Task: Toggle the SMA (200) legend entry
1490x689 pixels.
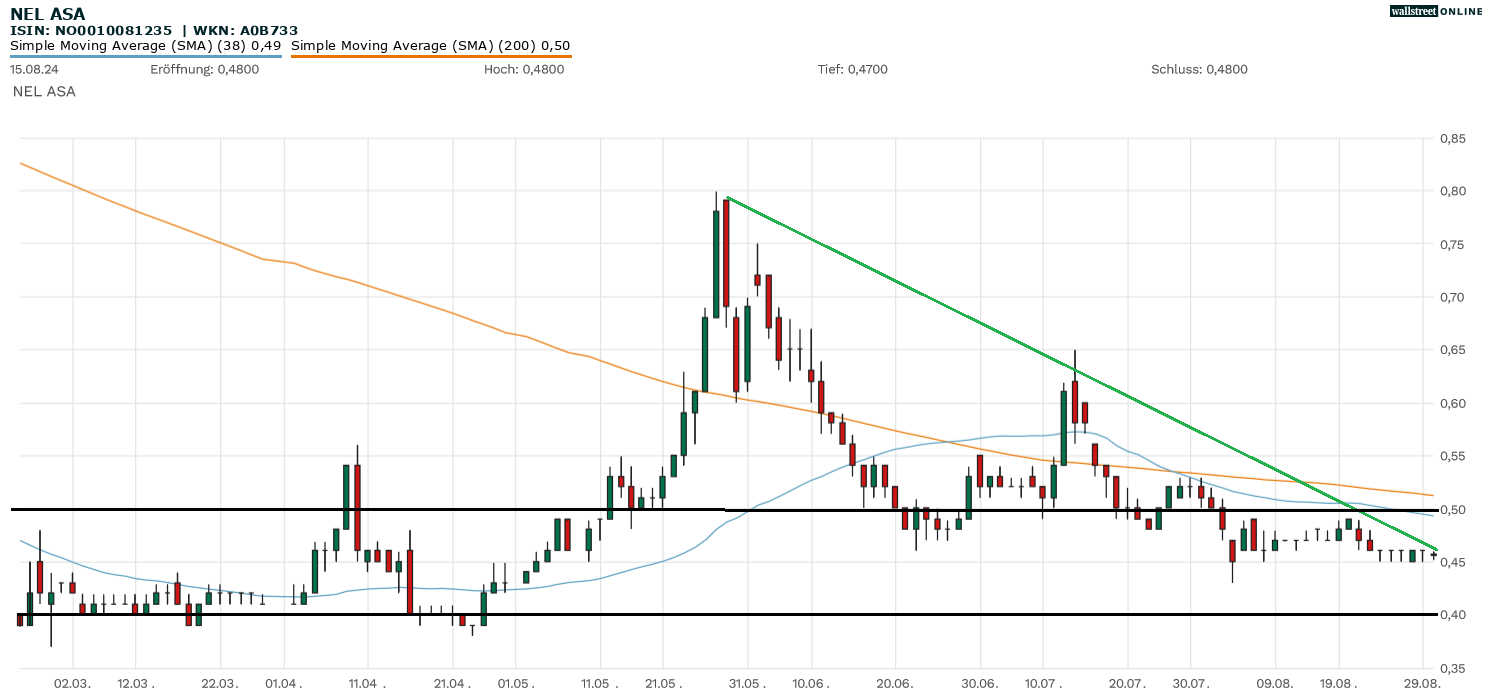Action: coord(430,45)
